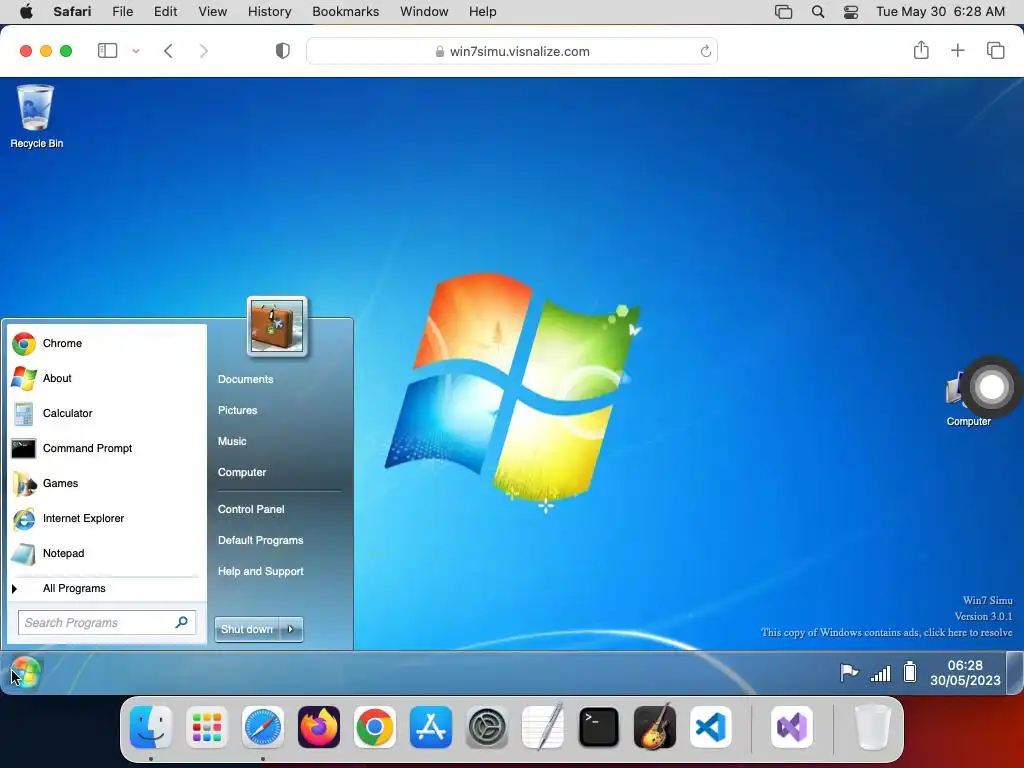Click the Safari privacy shield icon

[x=283, y=51]
